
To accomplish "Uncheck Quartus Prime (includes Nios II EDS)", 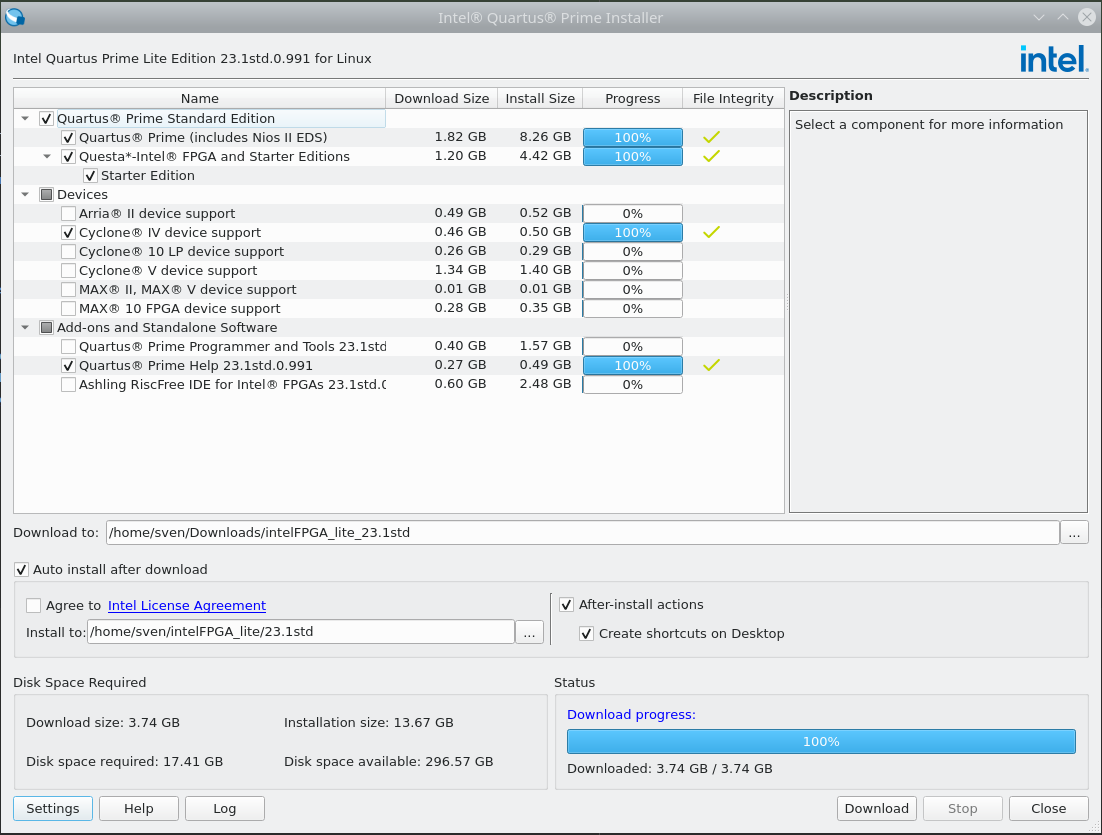I will click(x=68, y=138).
